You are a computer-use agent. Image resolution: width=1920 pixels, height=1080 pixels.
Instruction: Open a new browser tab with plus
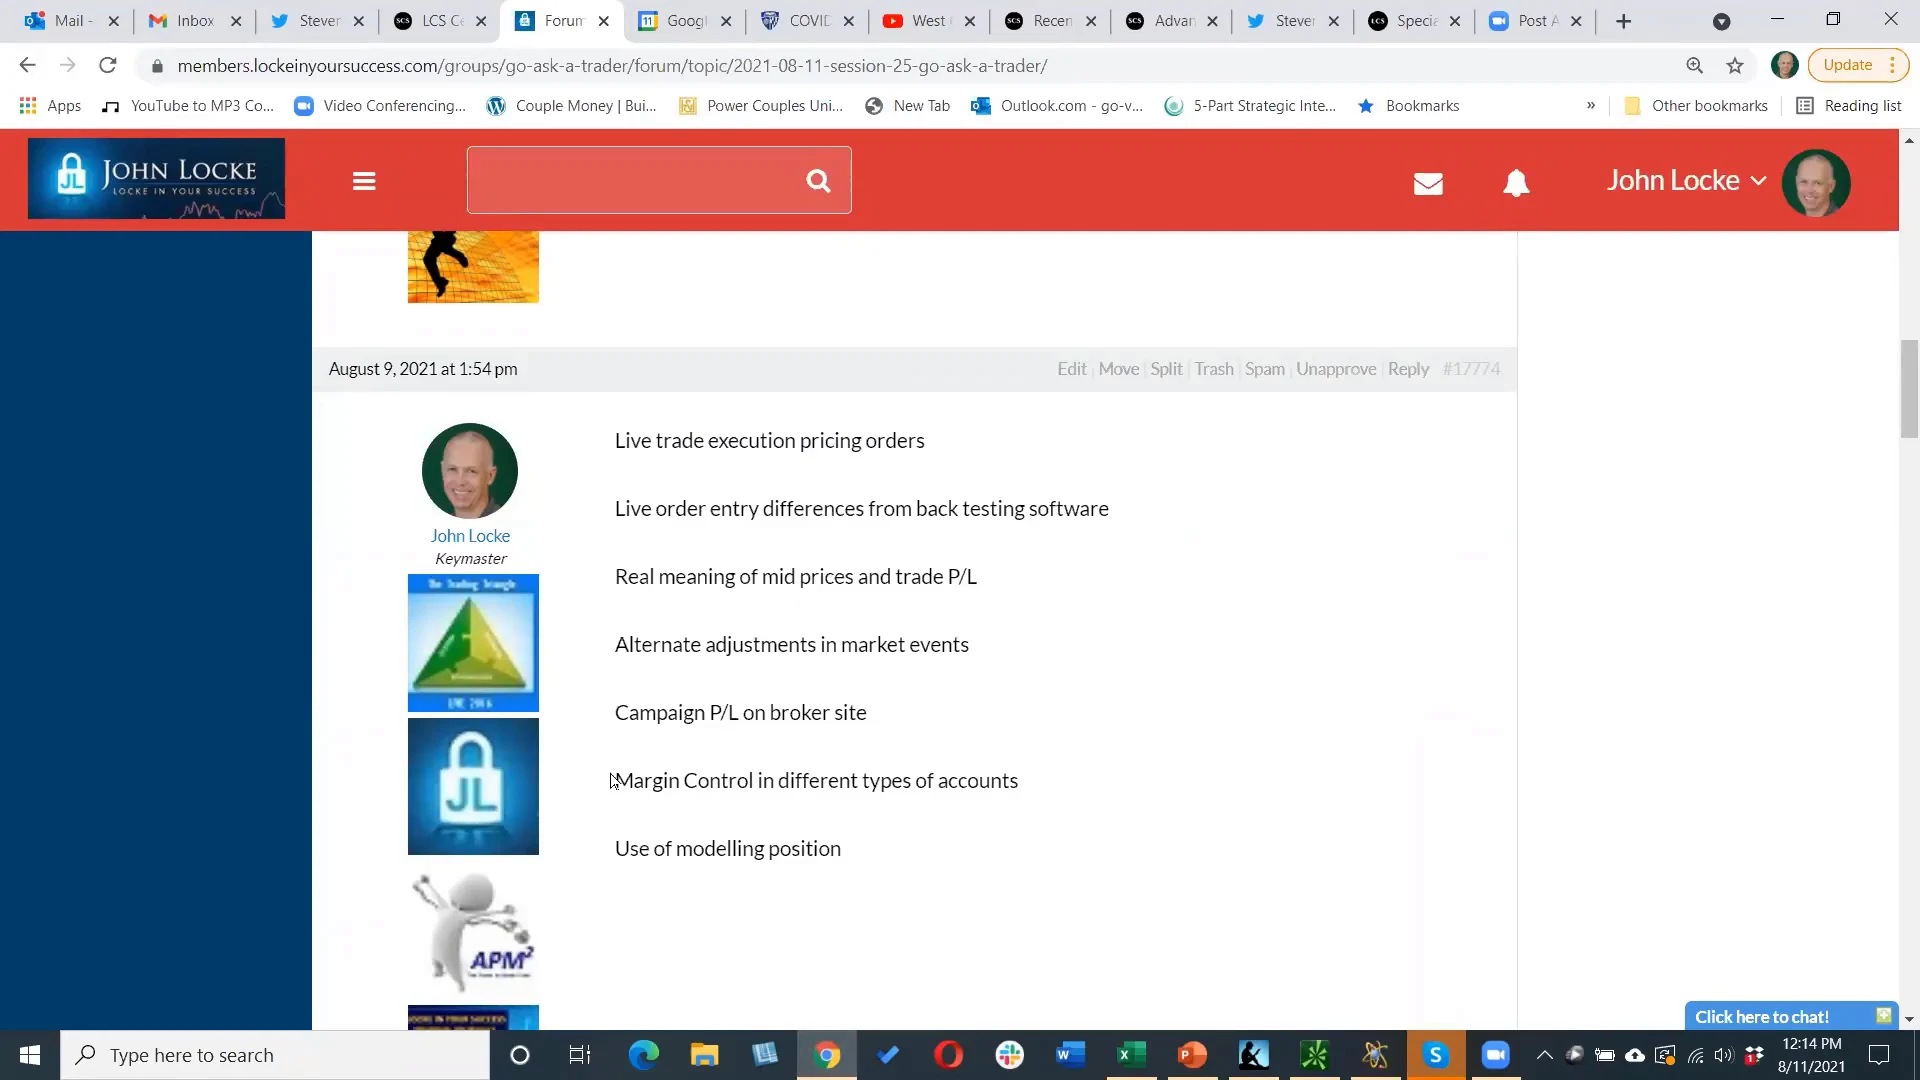click(x=1624, y=21)
